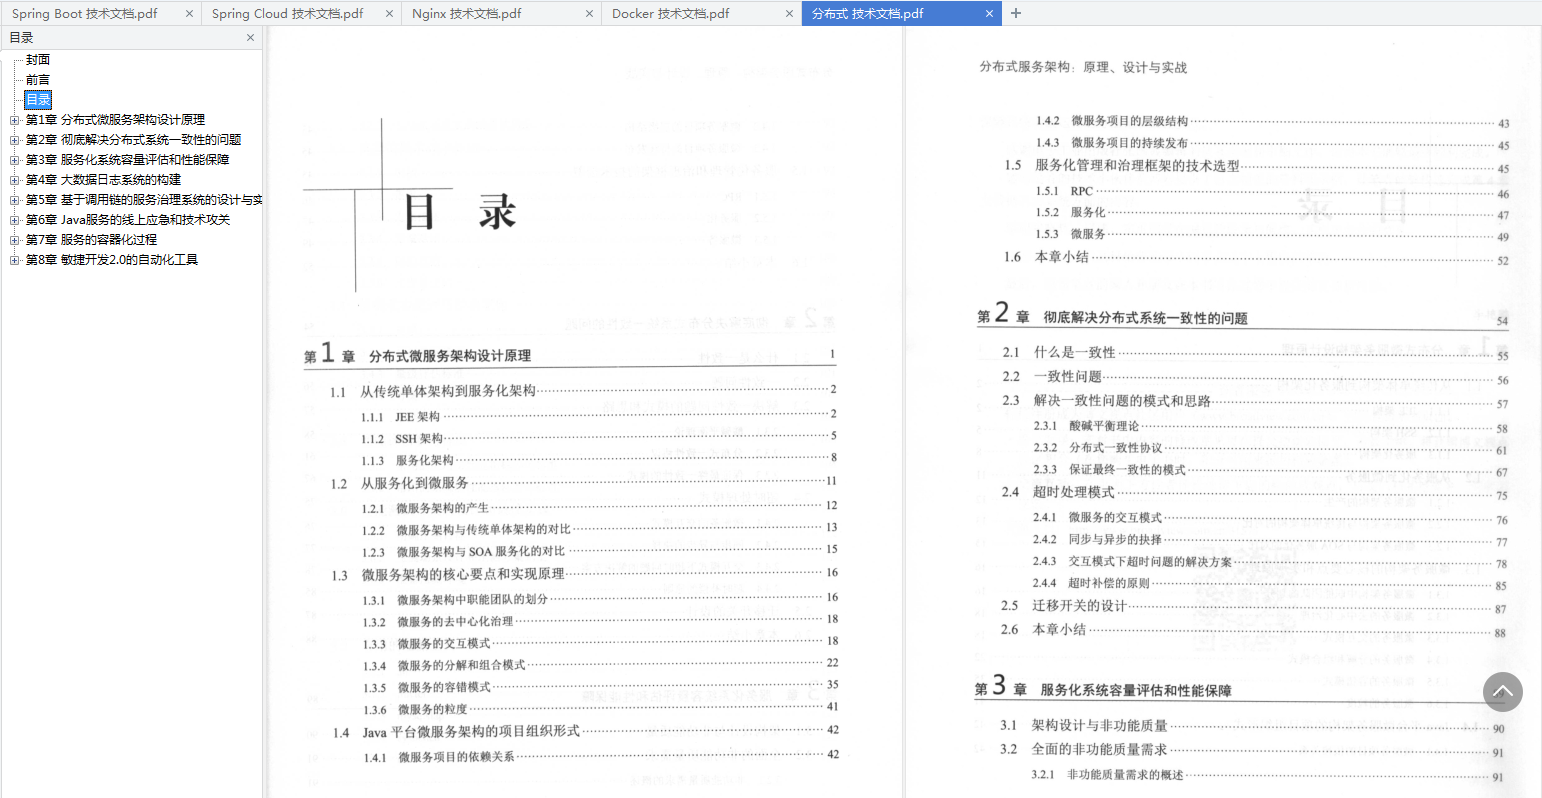Screen dimensions: 1542x798
Task: Click TOC entry 2.5 迁移开关的设计
Action: (1254, 606)
